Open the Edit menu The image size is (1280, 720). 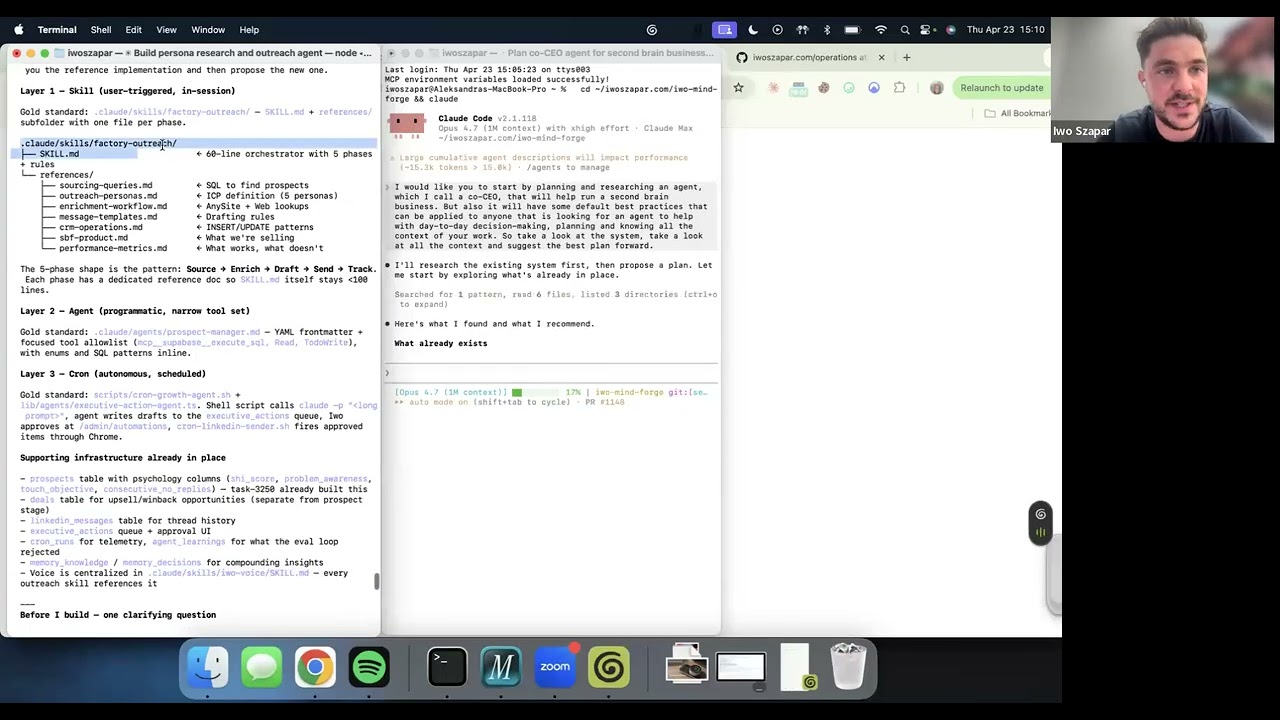tap(133, 30)
